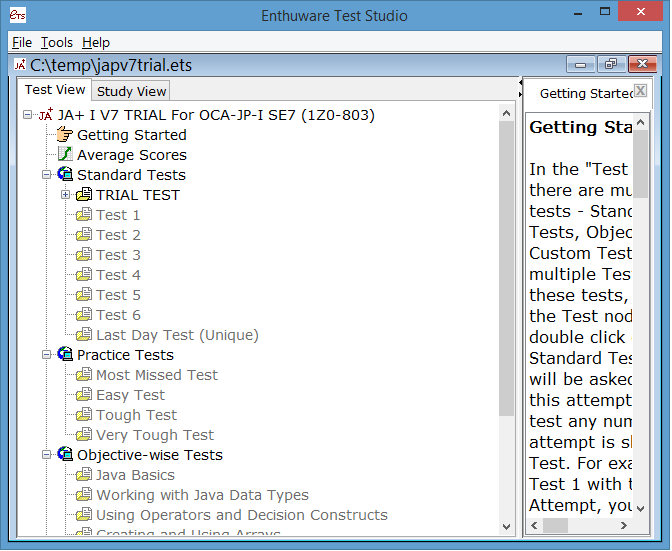
Task: Select the Most Missed Test item
Action: 157,375
